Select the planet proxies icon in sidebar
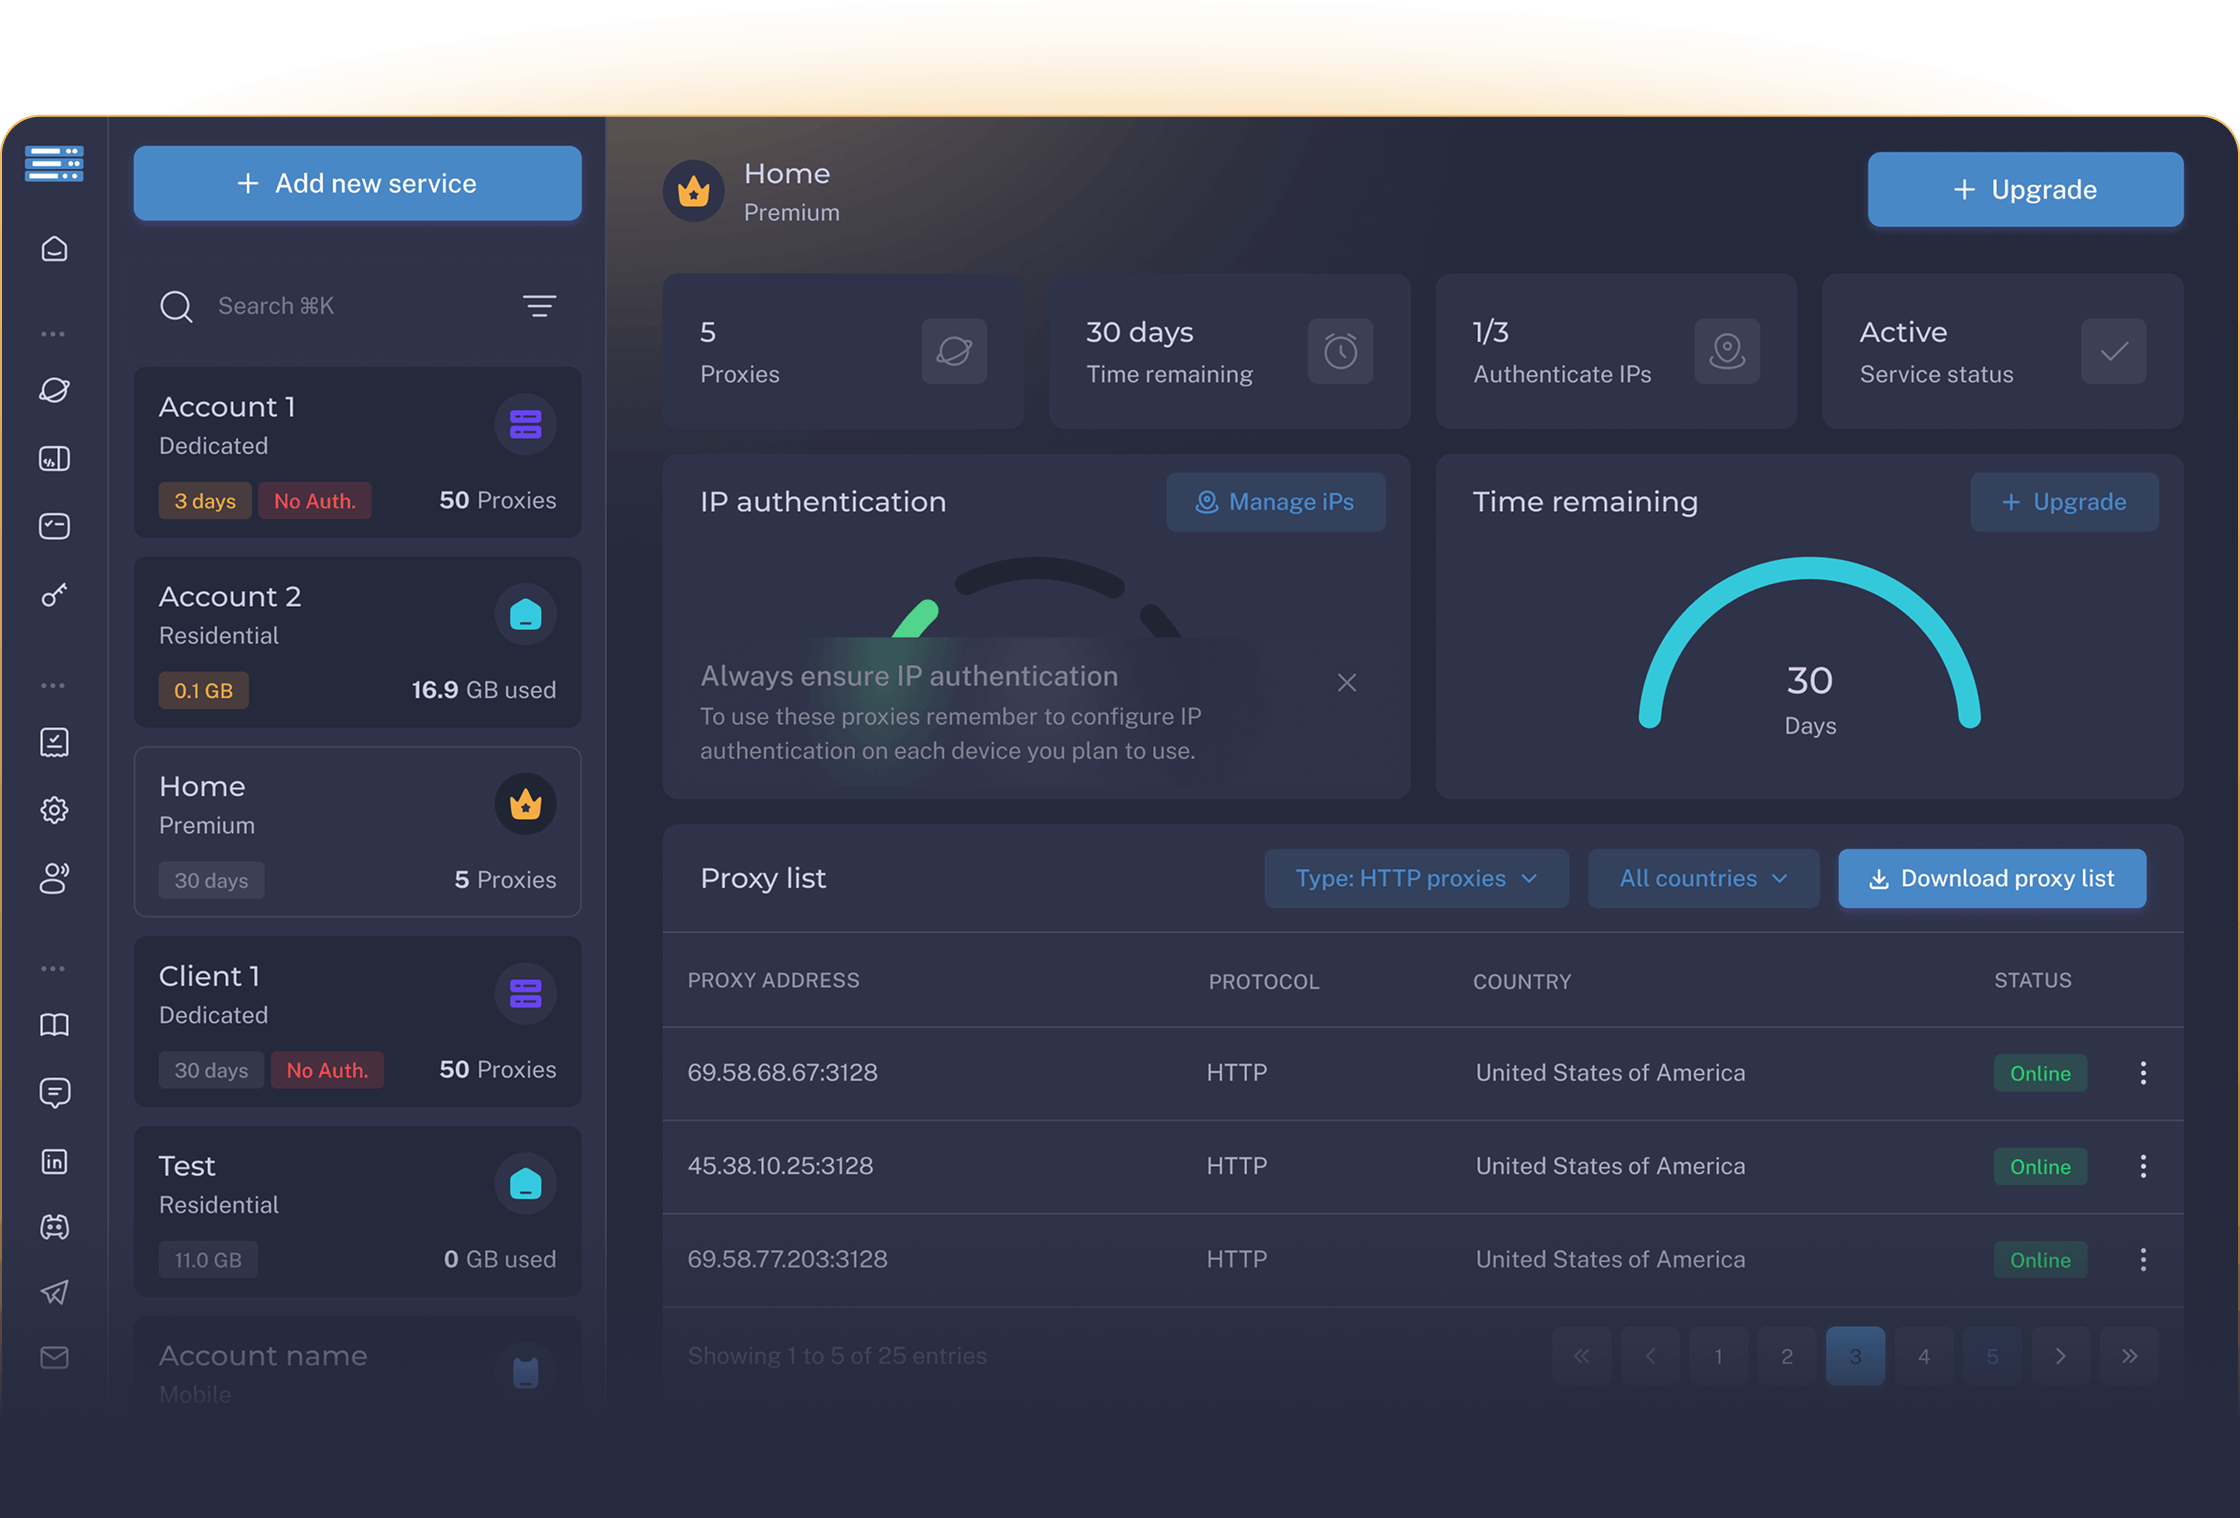The image size is (2240, 1518). (x=55, y=390)
